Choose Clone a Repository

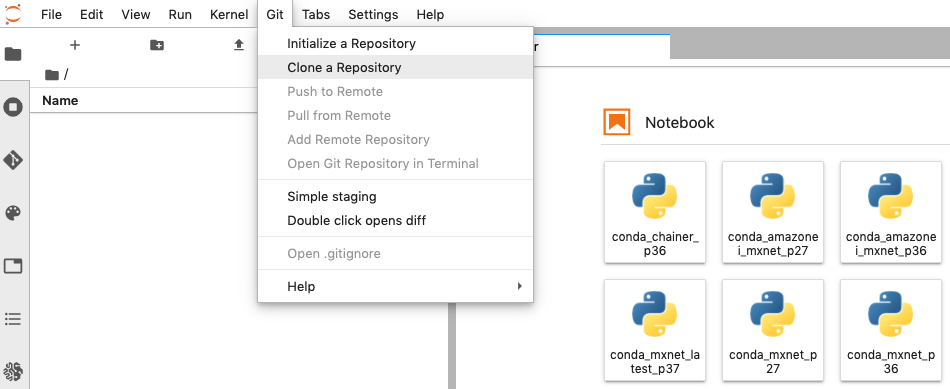point(396,67)
